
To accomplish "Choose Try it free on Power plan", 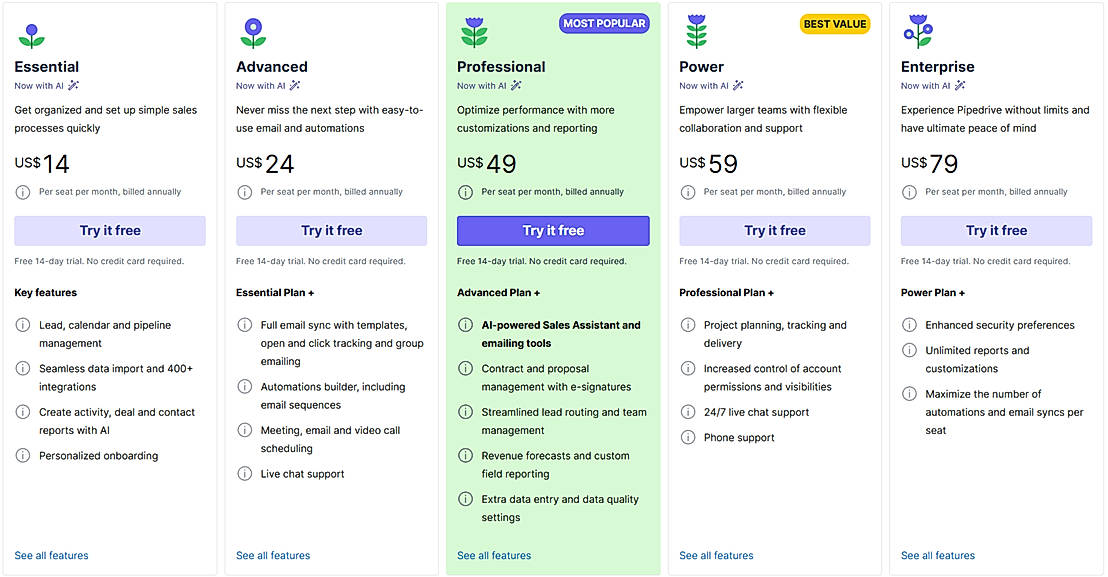I will [774, 231].
